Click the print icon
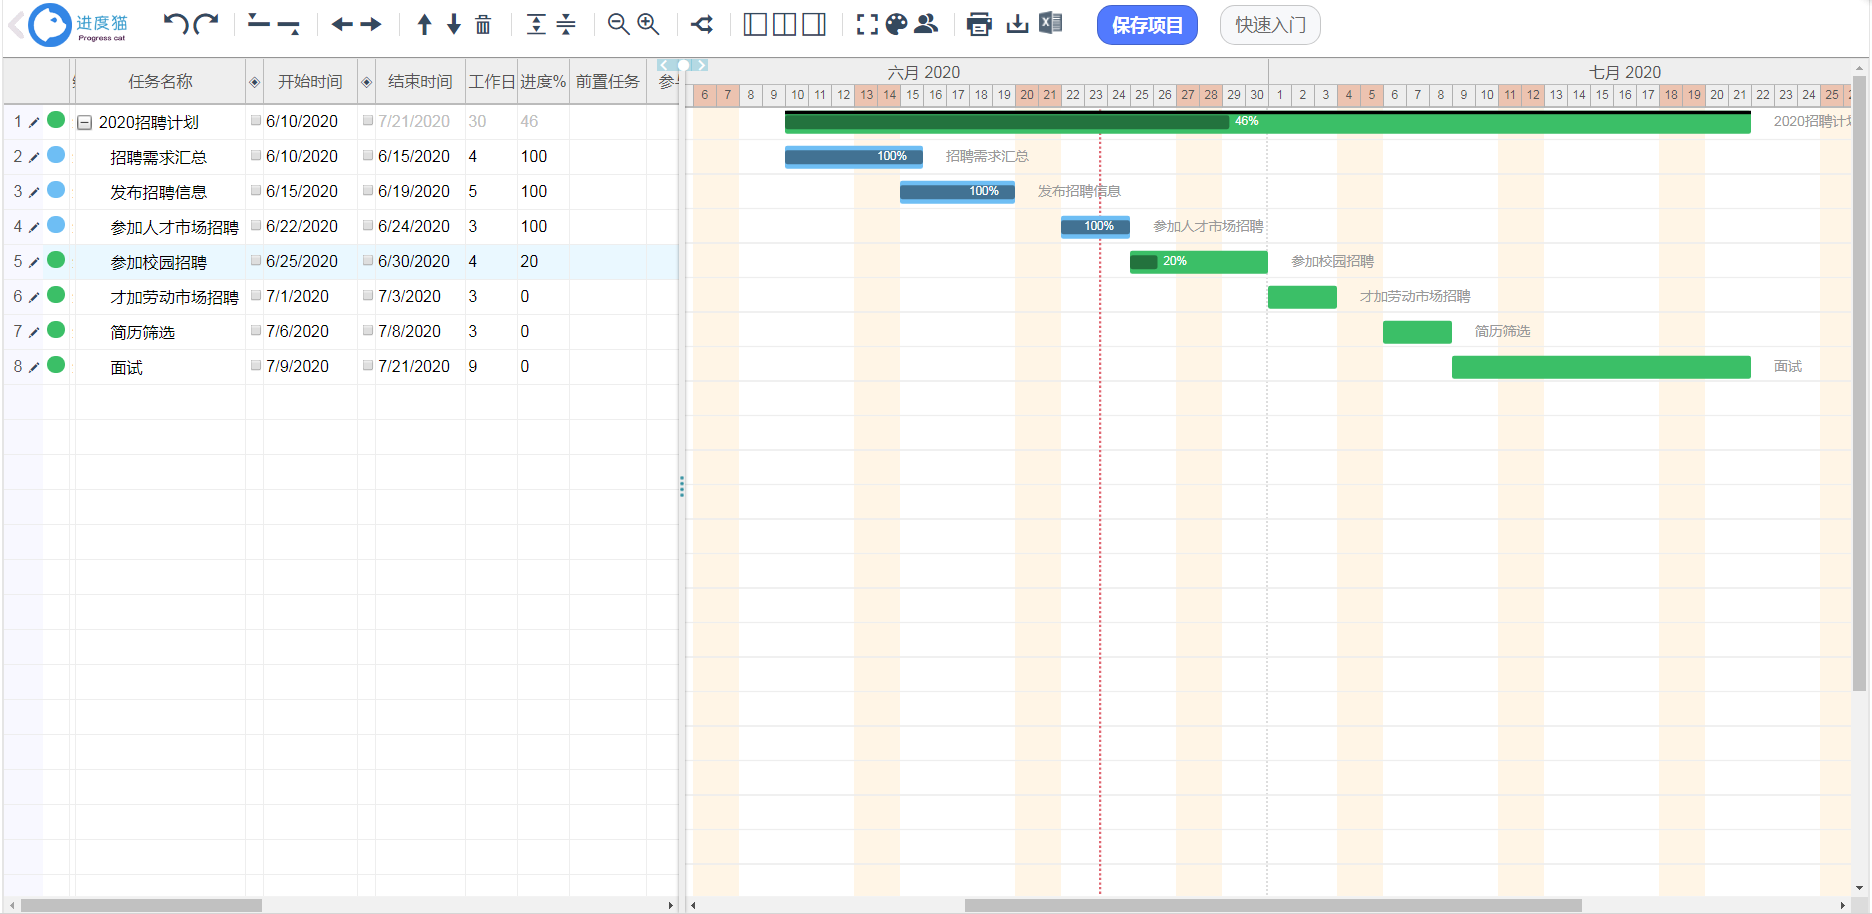Viewport: 1872px width, 914px height. tap(979, 25)
